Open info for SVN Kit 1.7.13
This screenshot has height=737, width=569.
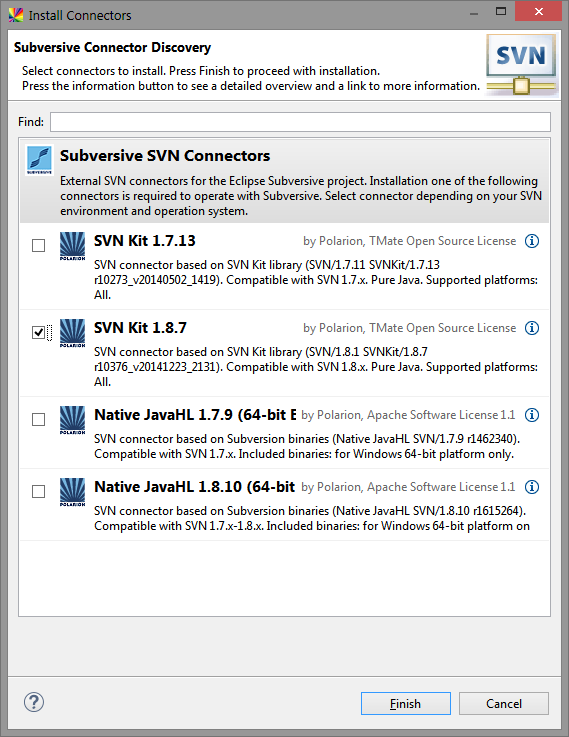click(x=531, y=241)
